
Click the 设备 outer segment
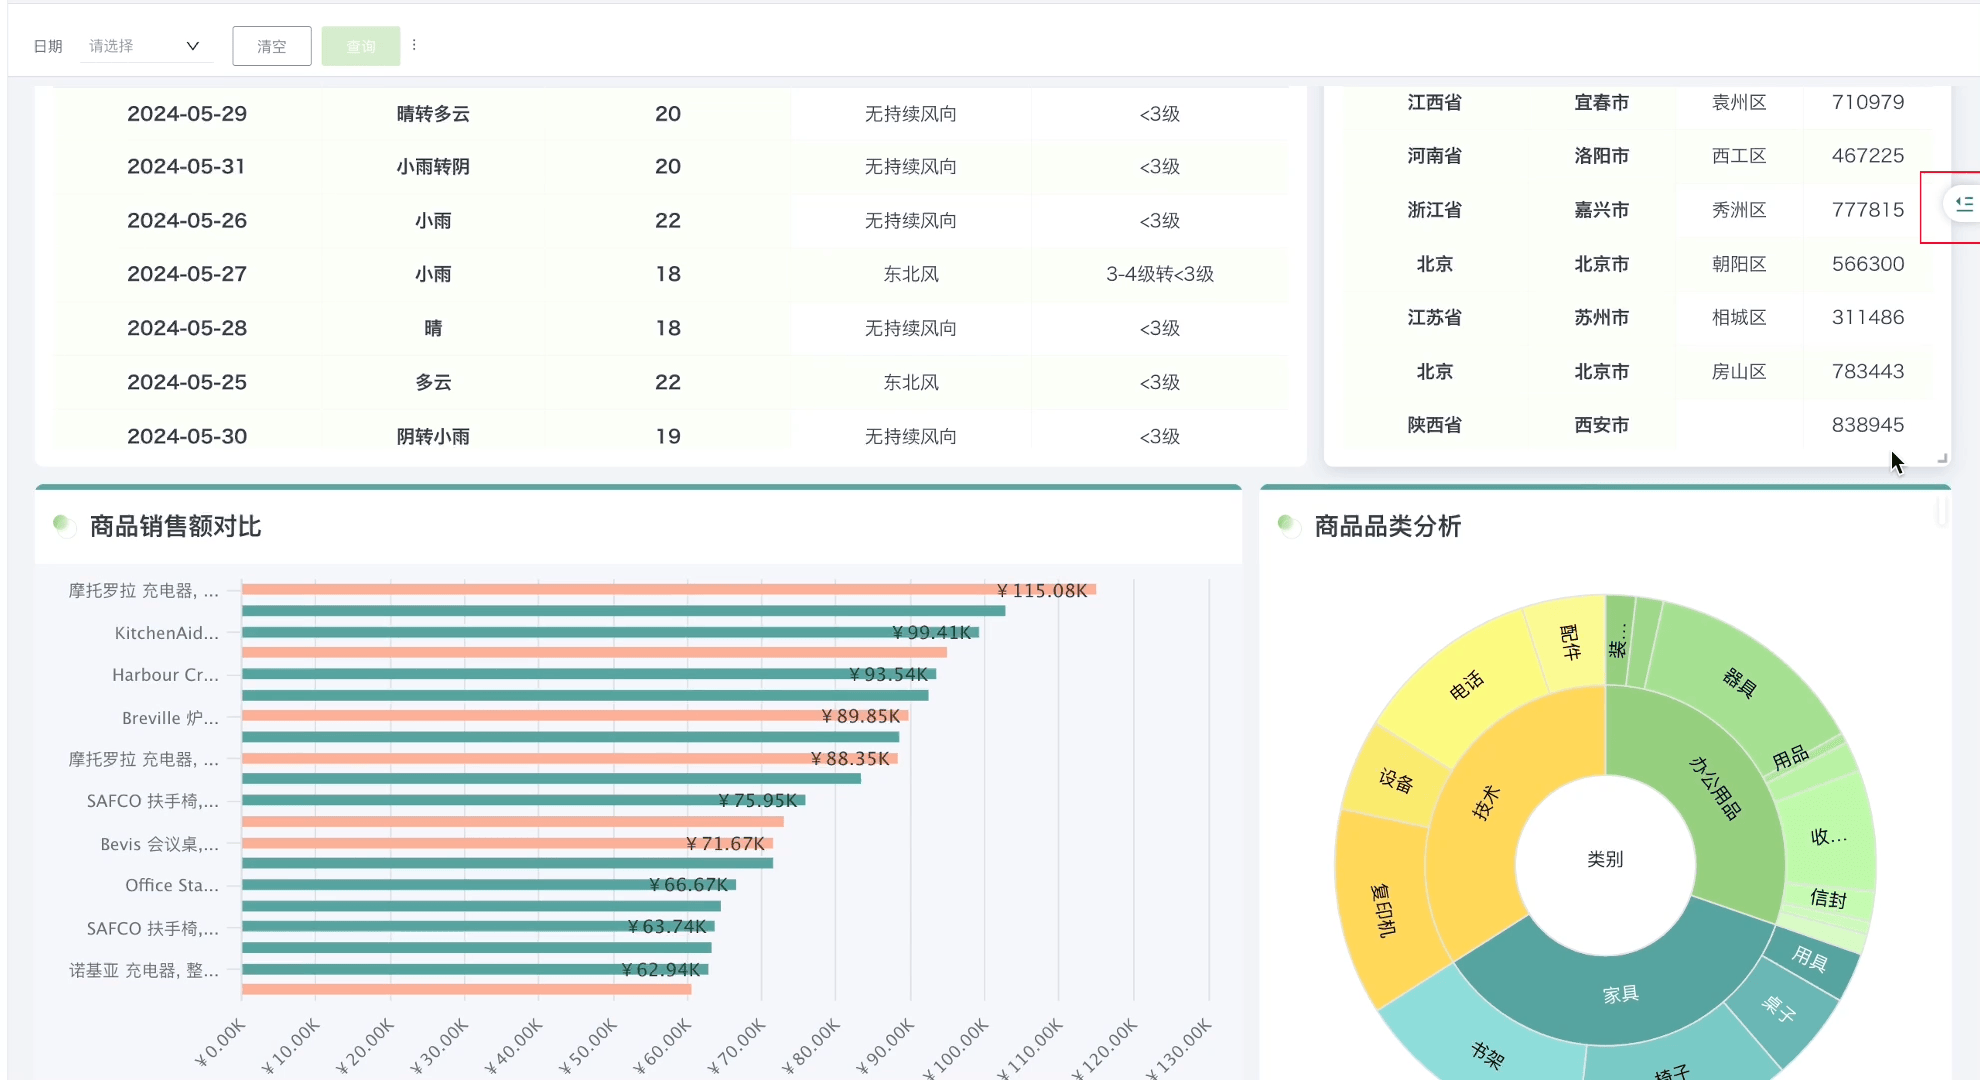1396,781
